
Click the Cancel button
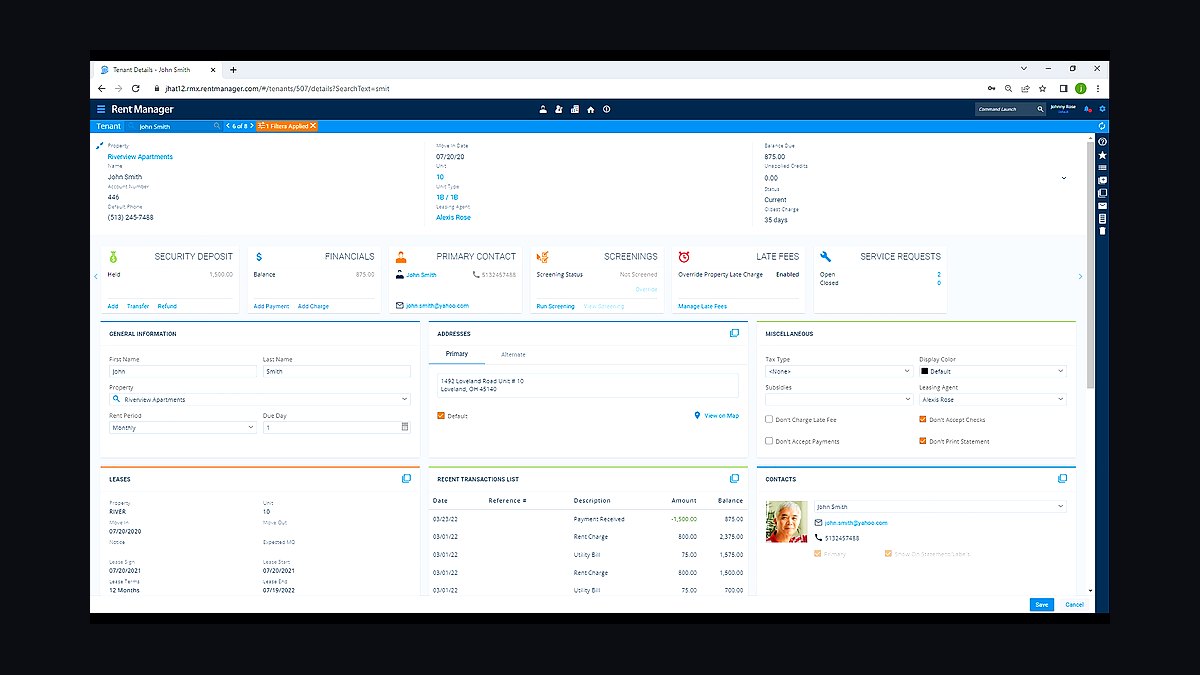click(x=1074, y=604)
